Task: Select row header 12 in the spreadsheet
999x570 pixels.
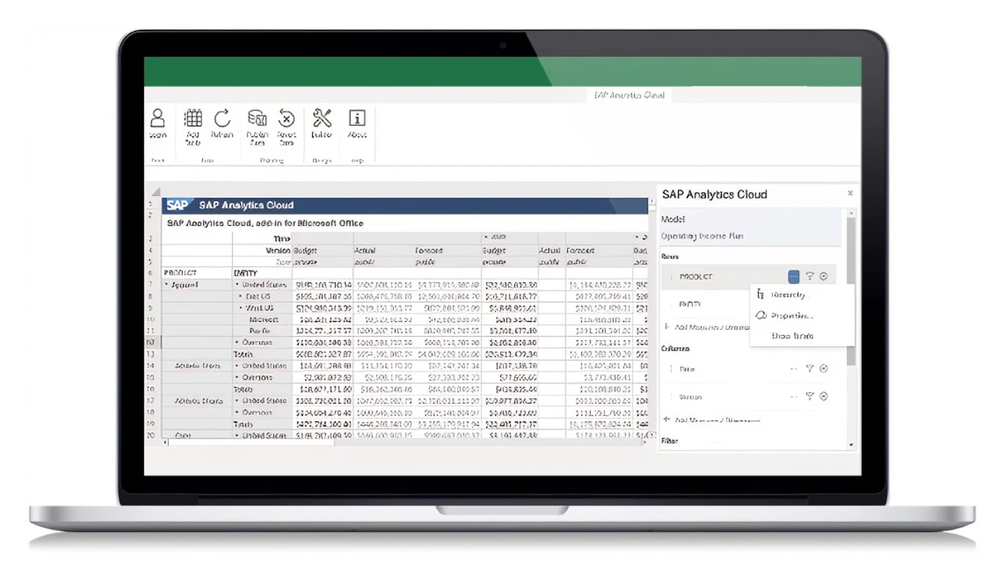Action: coord(151,342)
